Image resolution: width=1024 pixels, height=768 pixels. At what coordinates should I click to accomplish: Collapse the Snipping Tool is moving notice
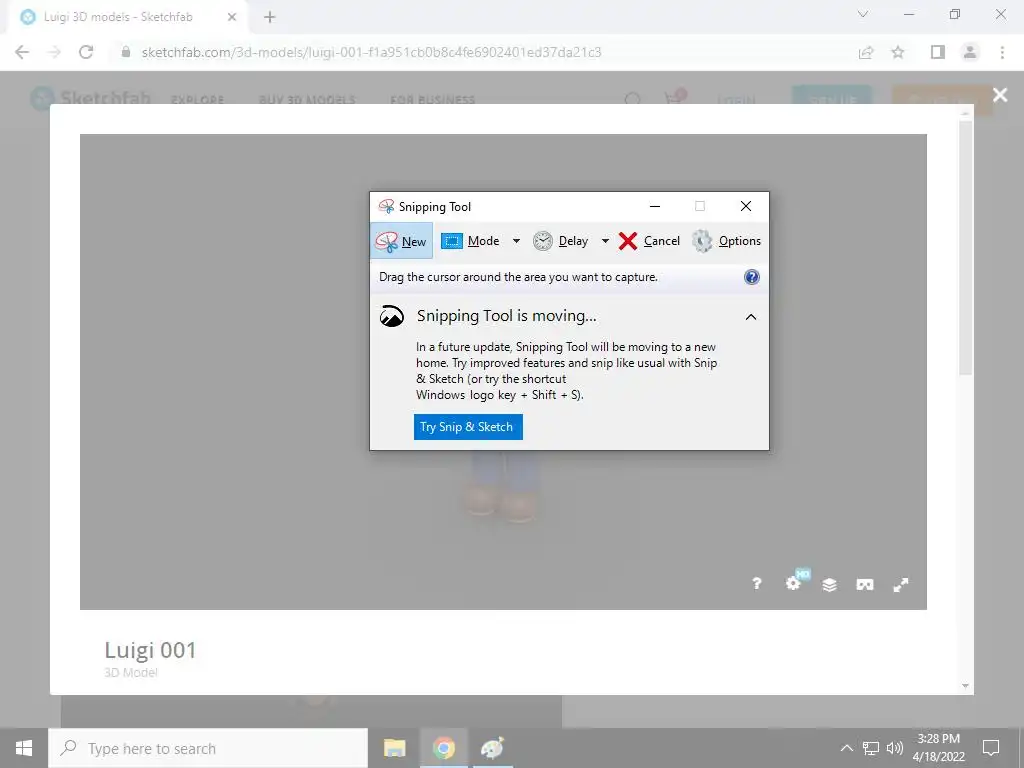751,317
